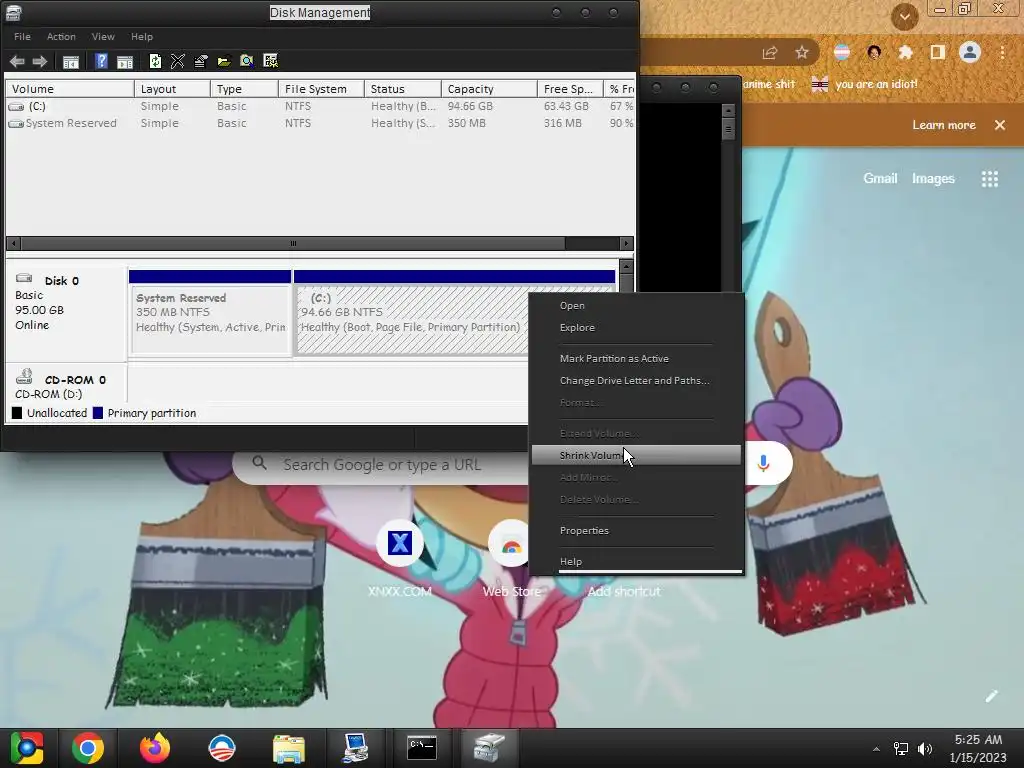Click the voice search microphone icon

click(x=763, y=464)
